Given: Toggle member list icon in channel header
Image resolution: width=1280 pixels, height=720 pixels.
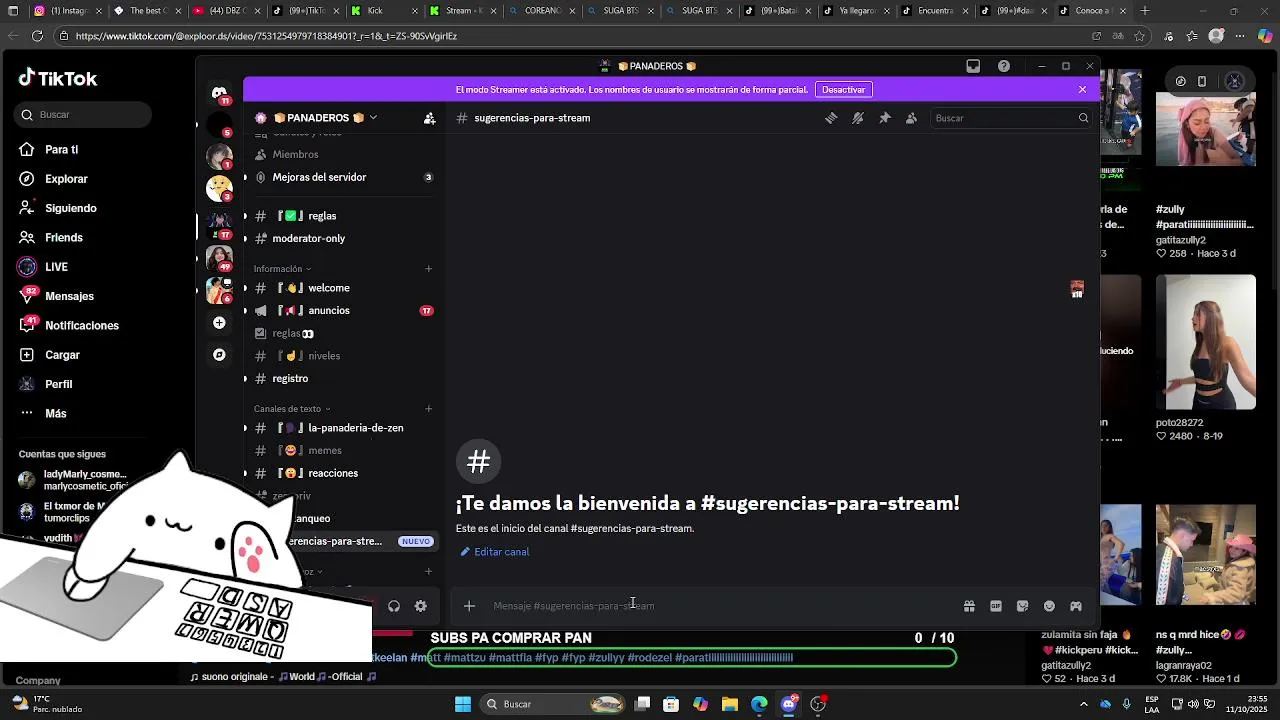Looking at the screenshot, I should click(x=911, y=118).
